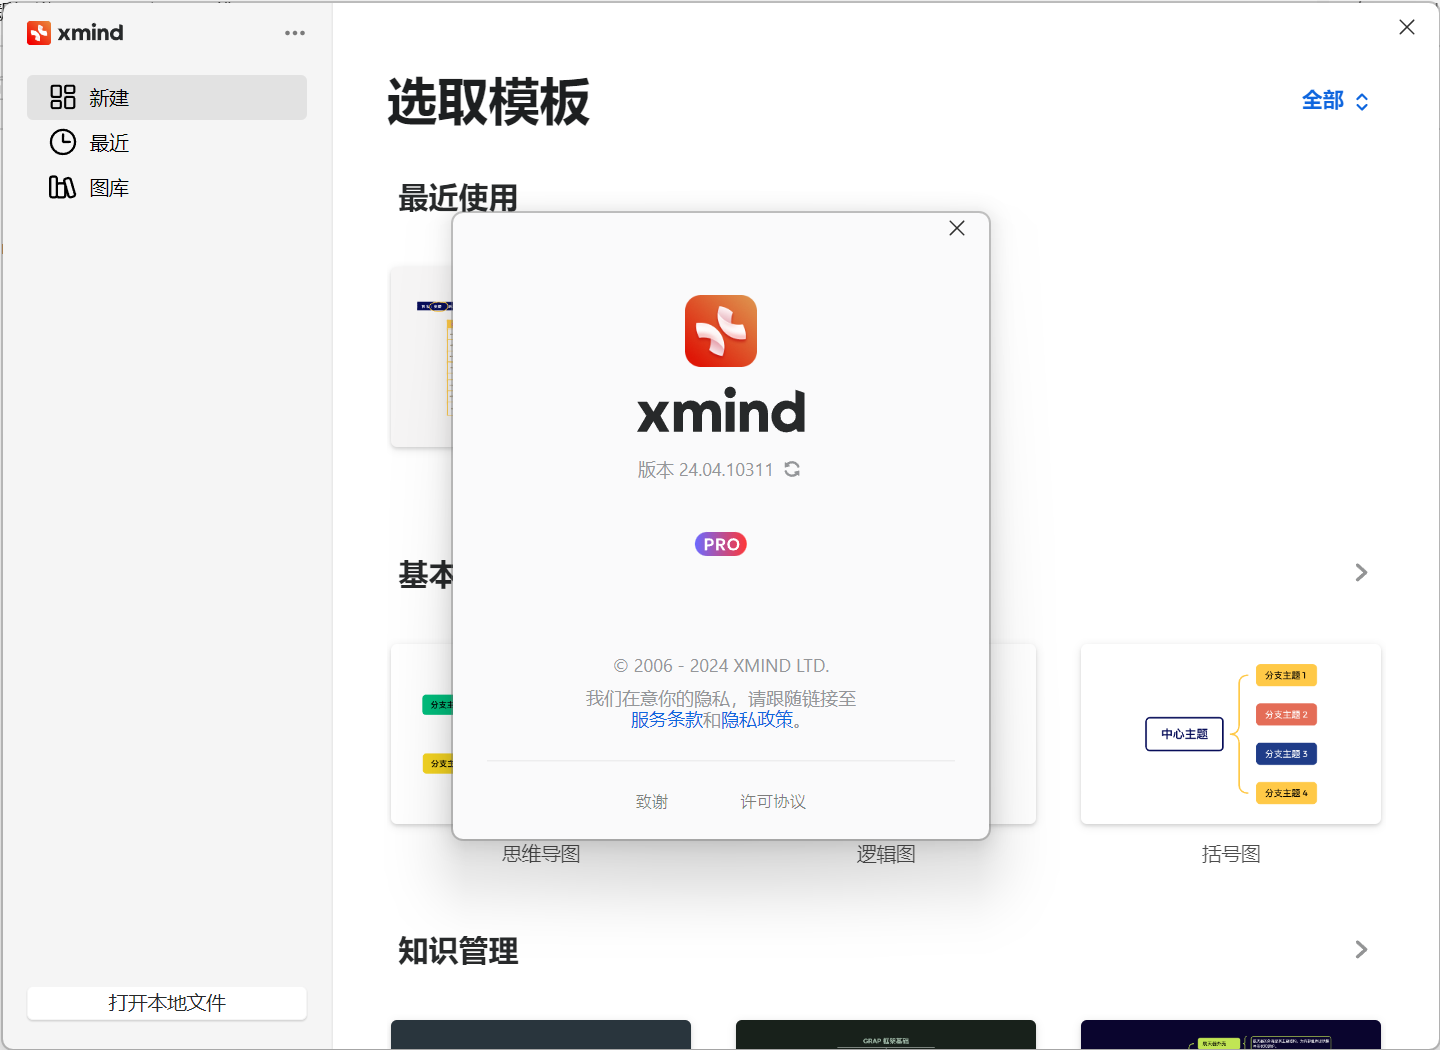This screenshot has width=1440, height=1050.
Task: Click the 致谢 button
Action: pos(652,801)
